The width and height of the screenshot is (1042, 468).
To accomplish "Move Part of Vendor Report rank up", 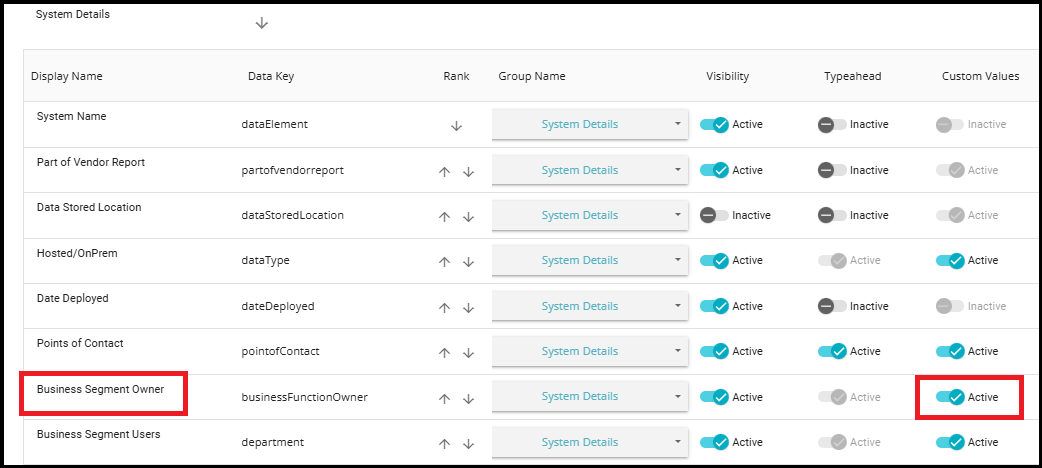I will click(x=445, y=171).
